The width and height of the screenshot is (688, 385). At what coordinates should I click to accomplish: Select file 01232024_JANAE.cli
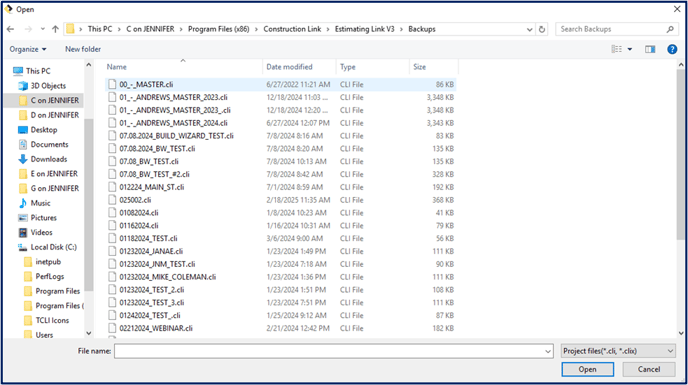pyautogui.click(x=280, y=251)
